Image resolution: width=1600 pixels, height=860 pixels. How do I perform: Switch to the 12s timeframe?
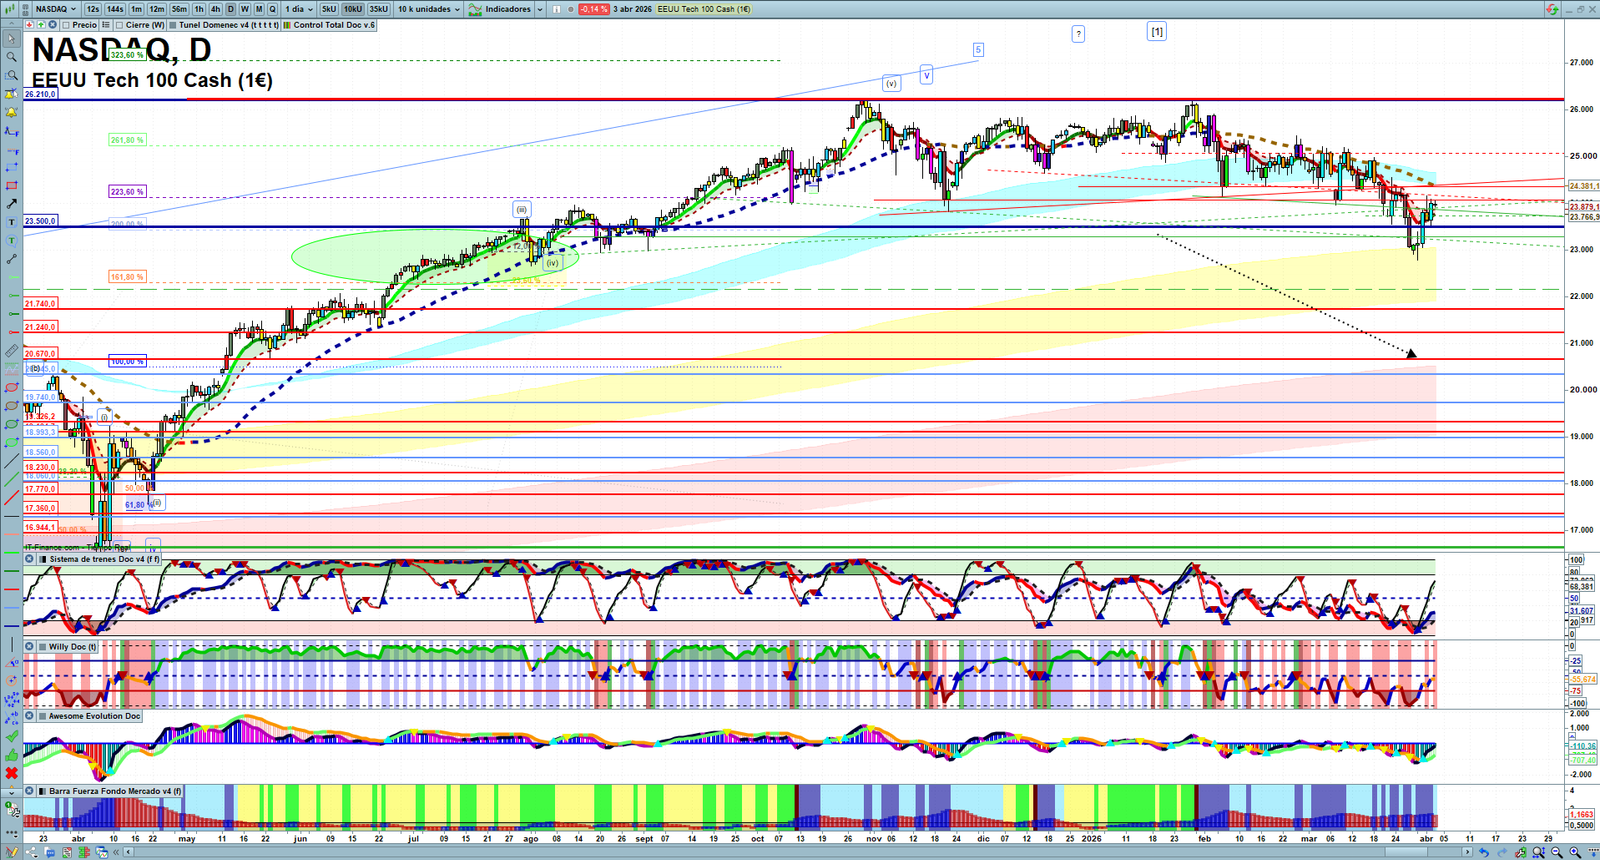[93, 9]
